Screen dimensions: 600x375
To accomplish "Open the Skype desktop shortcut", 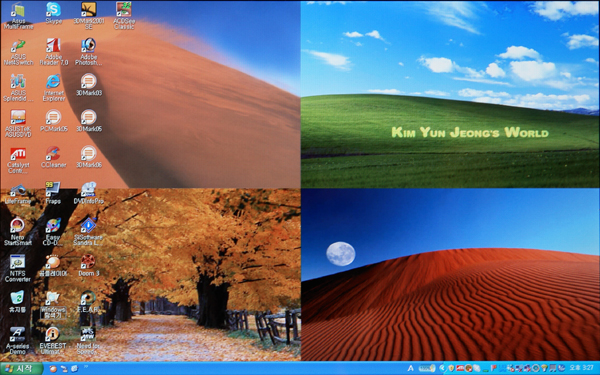I will (x=53, y=13).
